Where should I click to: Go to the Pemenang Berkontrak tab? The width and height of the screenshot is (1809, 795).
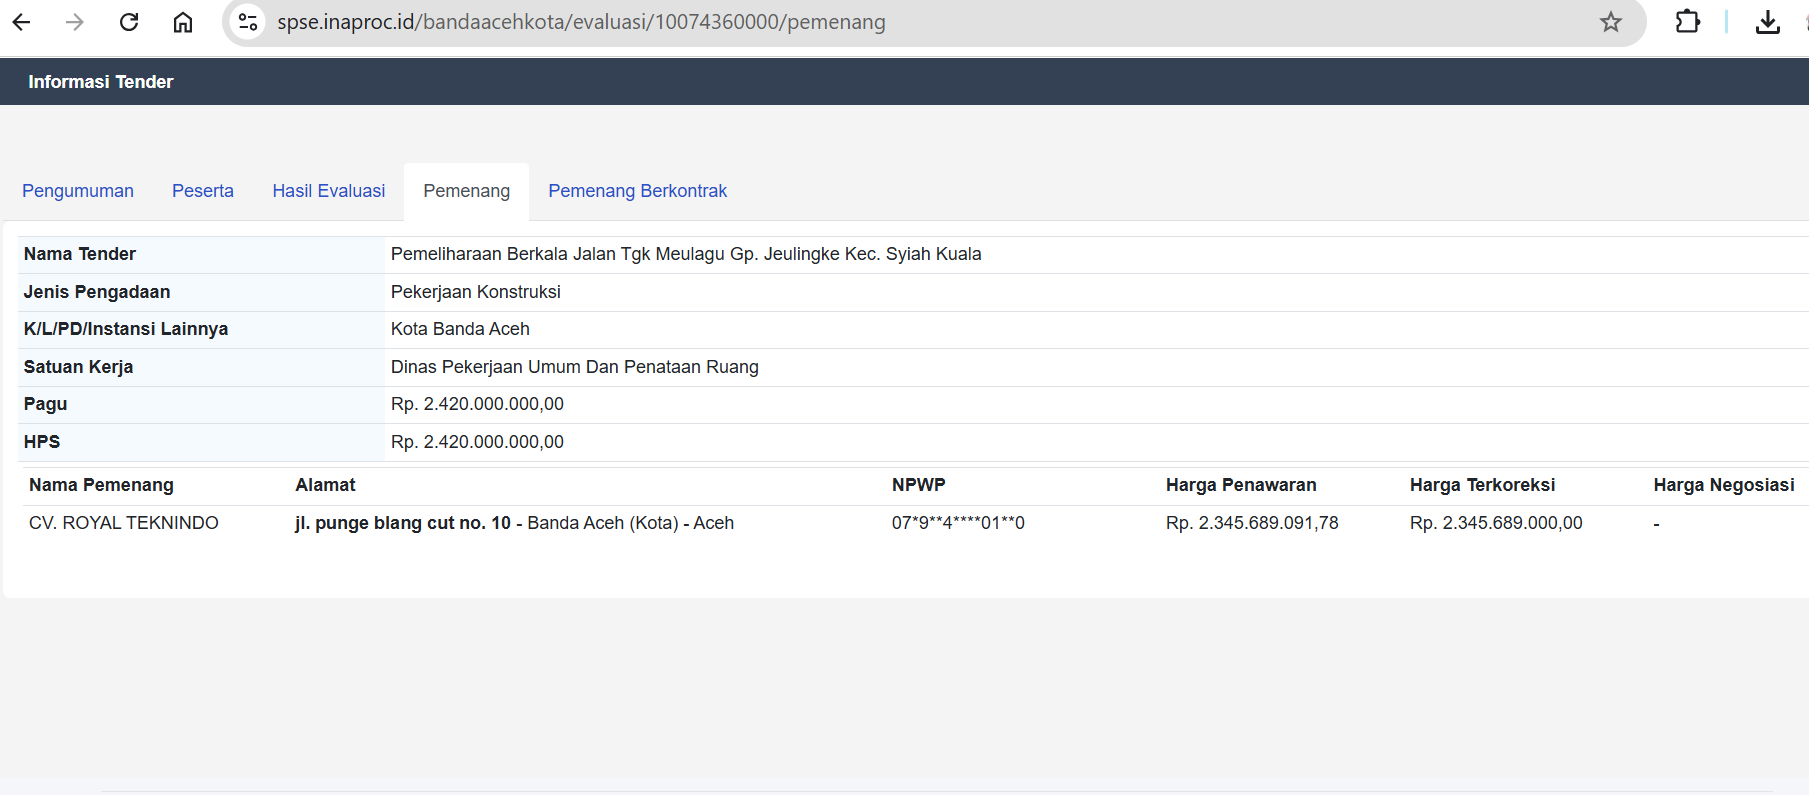pyautogui.click(x=637, y=191)
